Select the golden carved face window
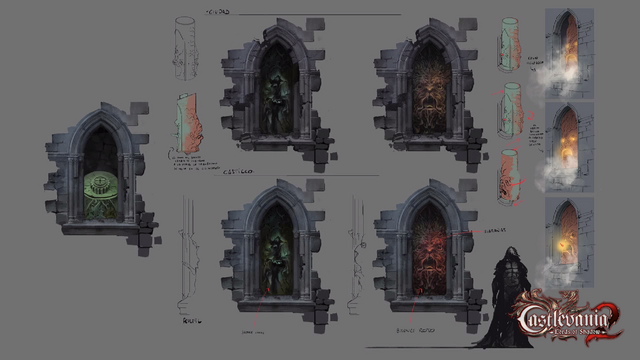The height and width of the screenshot is (360, 640). (x=431, y=94)
